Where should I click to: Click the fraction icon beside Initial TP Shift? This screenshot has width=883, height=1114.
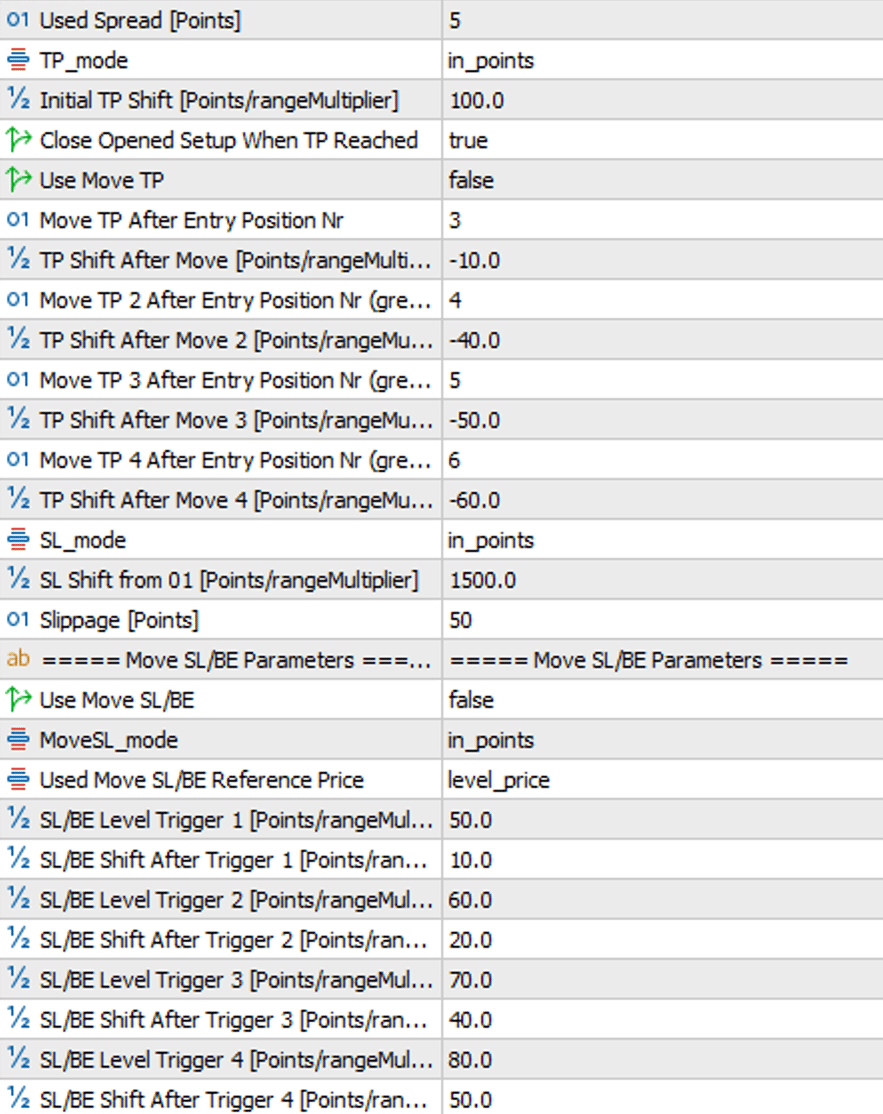tap(18, 99)
